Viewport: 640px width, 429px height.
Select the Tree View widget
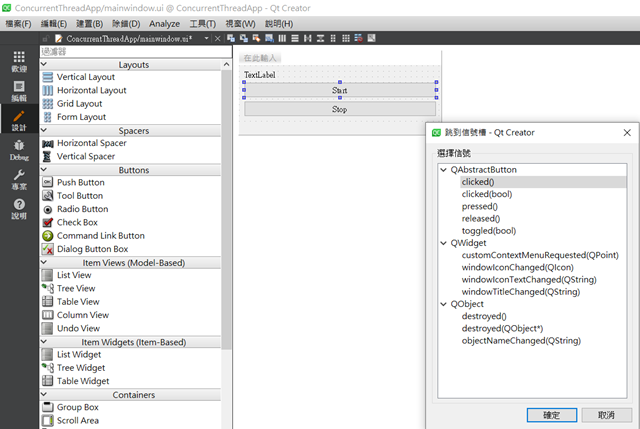[x=76, y=289]
